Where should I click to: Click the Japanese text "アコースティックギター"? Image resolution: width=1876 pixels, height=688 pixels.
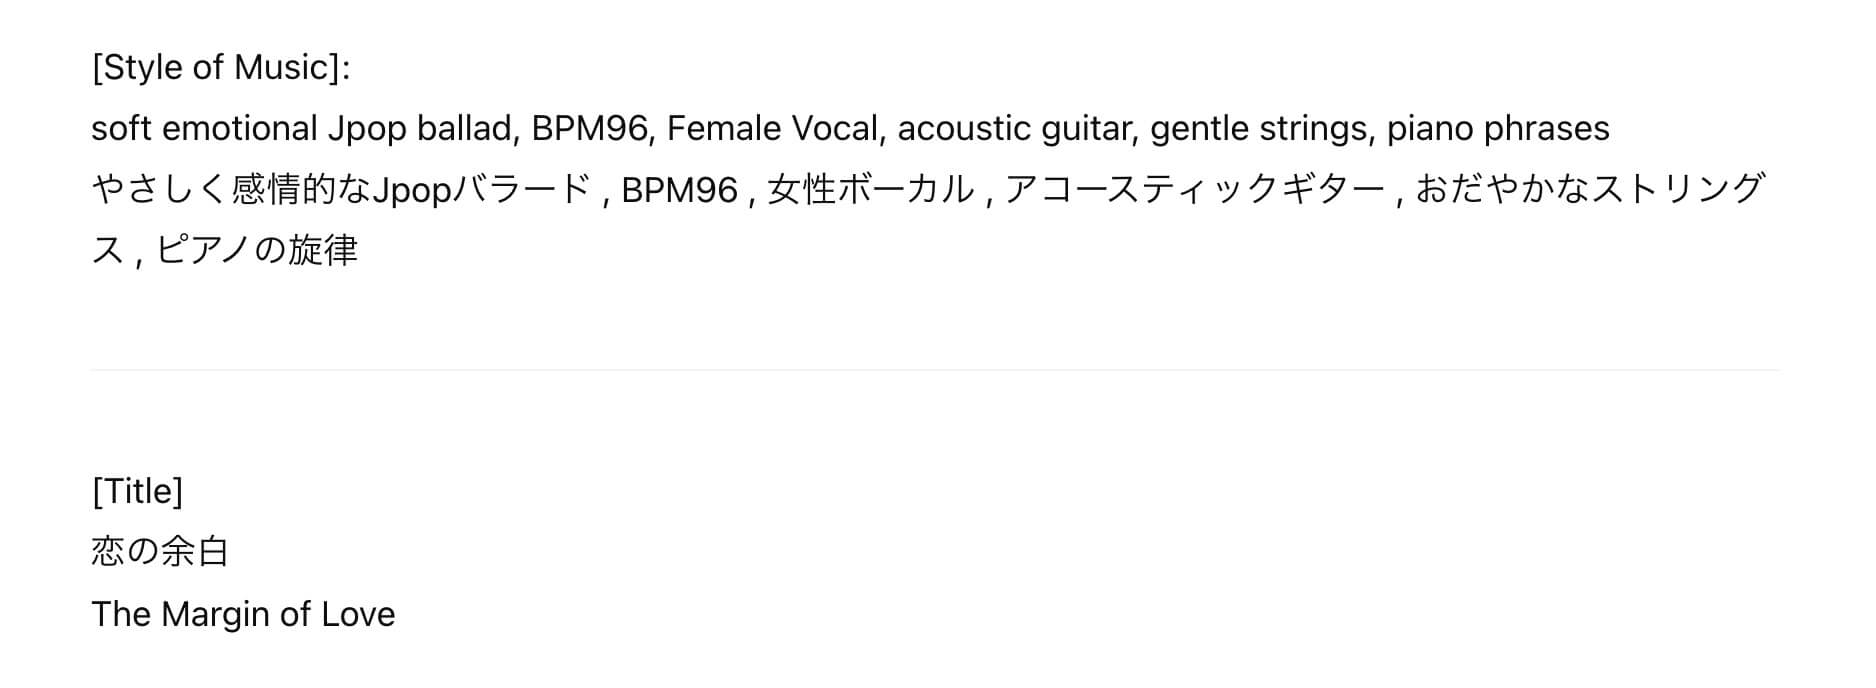(1194, 190)
